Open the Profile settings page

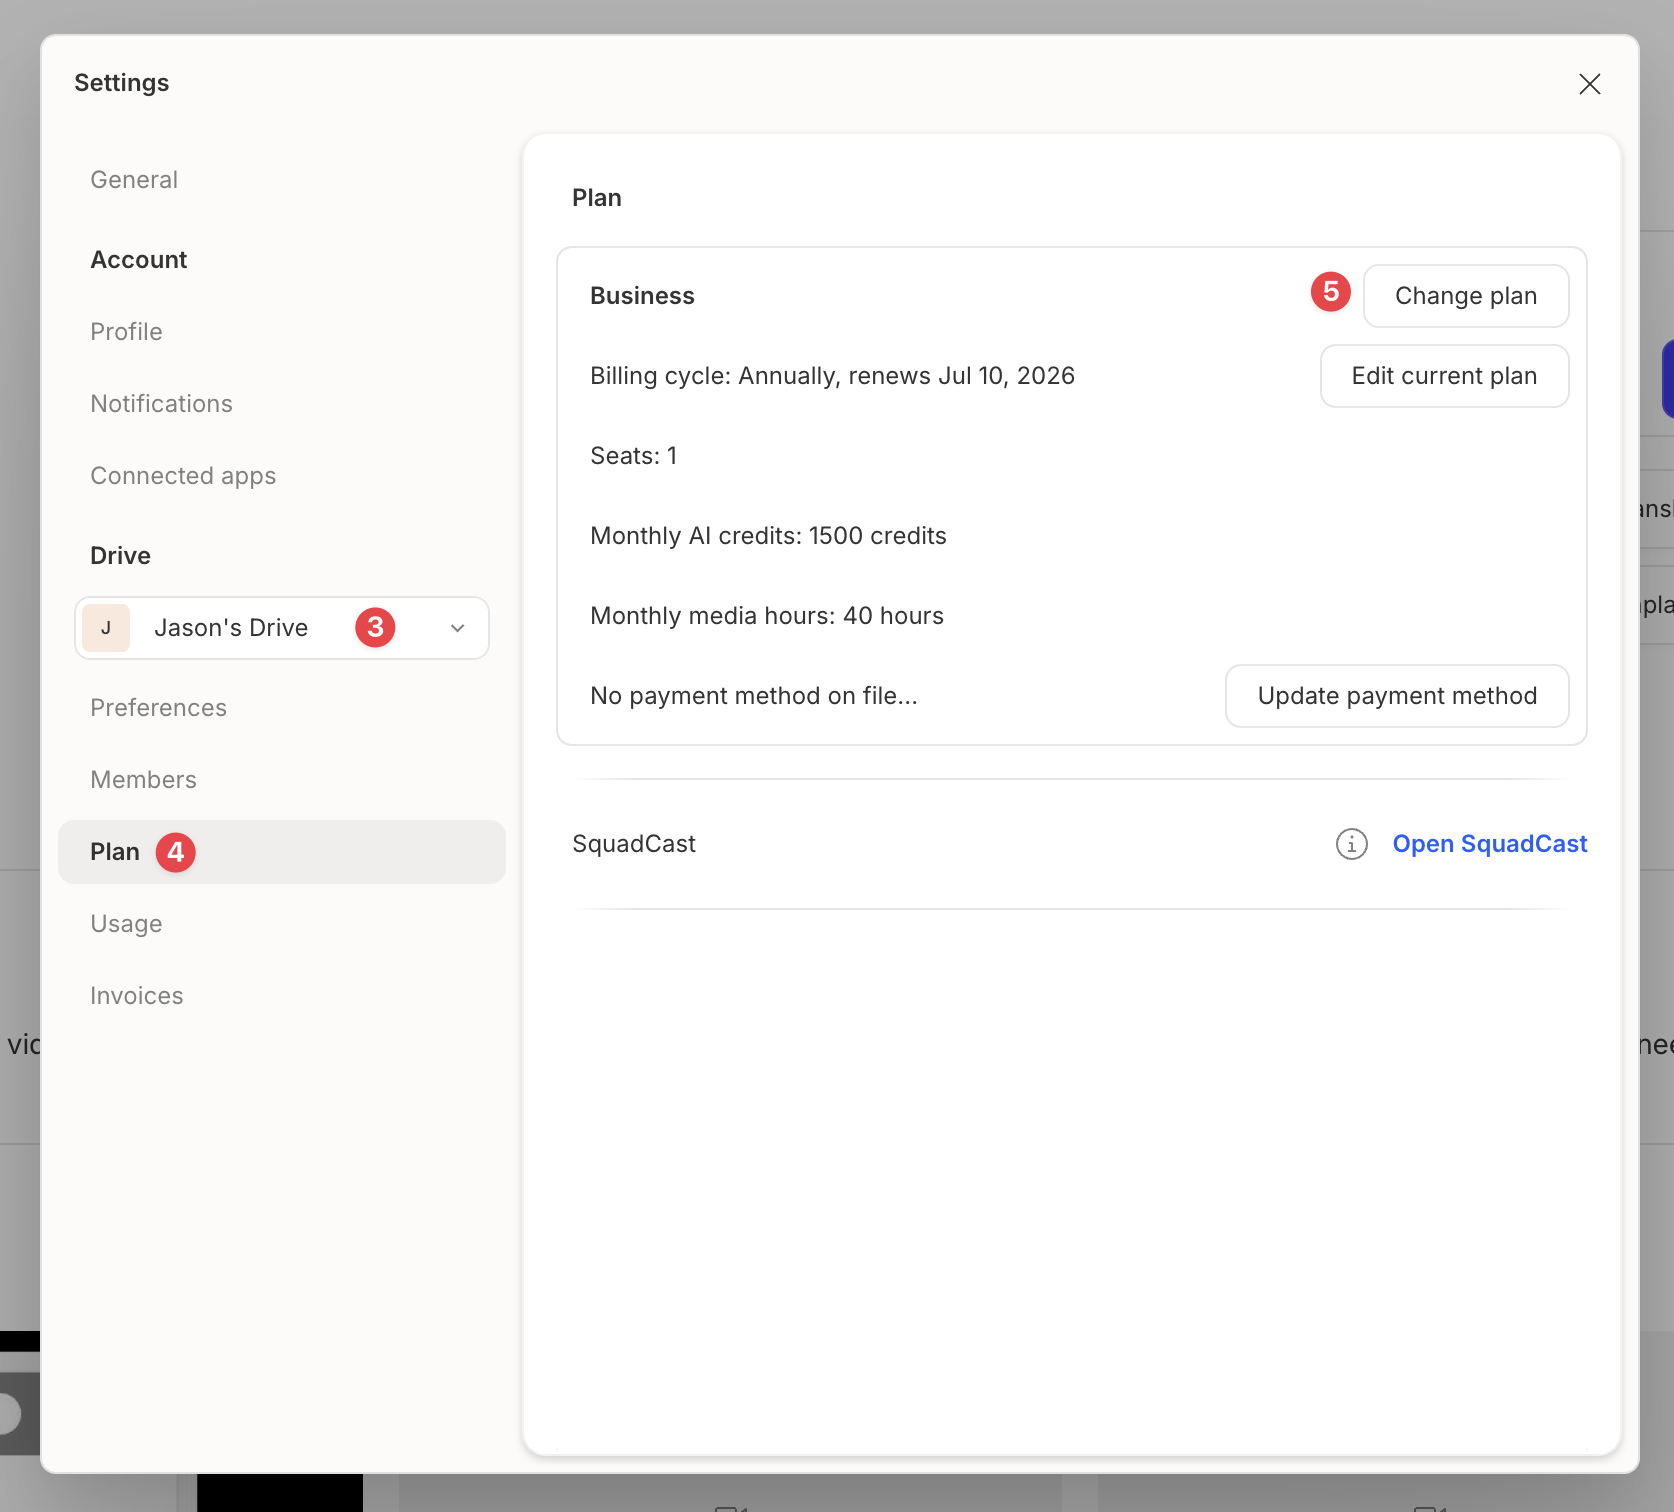[x=126, y=331]
